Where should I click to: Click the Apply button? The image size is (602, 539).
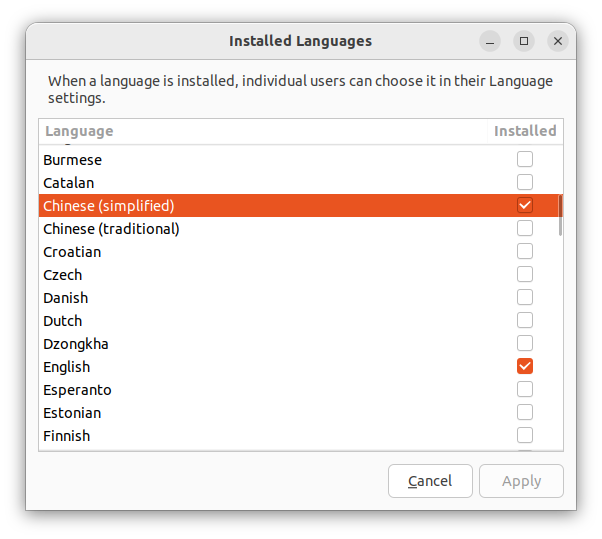tap(521, 481)
